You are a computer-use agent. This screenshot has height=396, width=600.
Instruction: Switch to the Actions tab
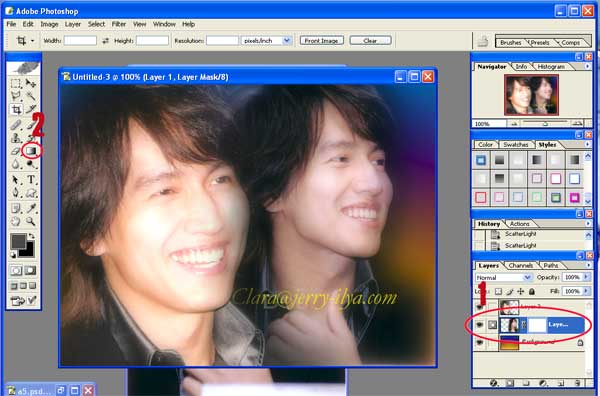[520, 223]
